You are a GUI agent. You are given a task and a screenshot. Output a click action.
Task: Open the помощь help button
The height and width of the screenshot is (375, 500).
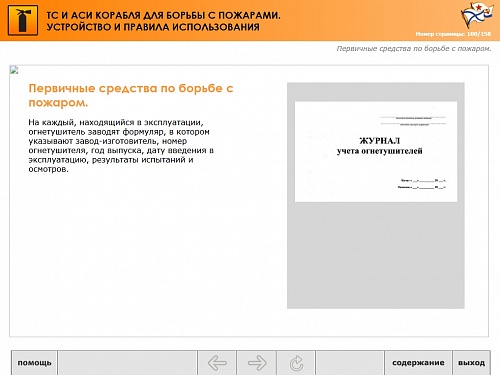(34, 363)
